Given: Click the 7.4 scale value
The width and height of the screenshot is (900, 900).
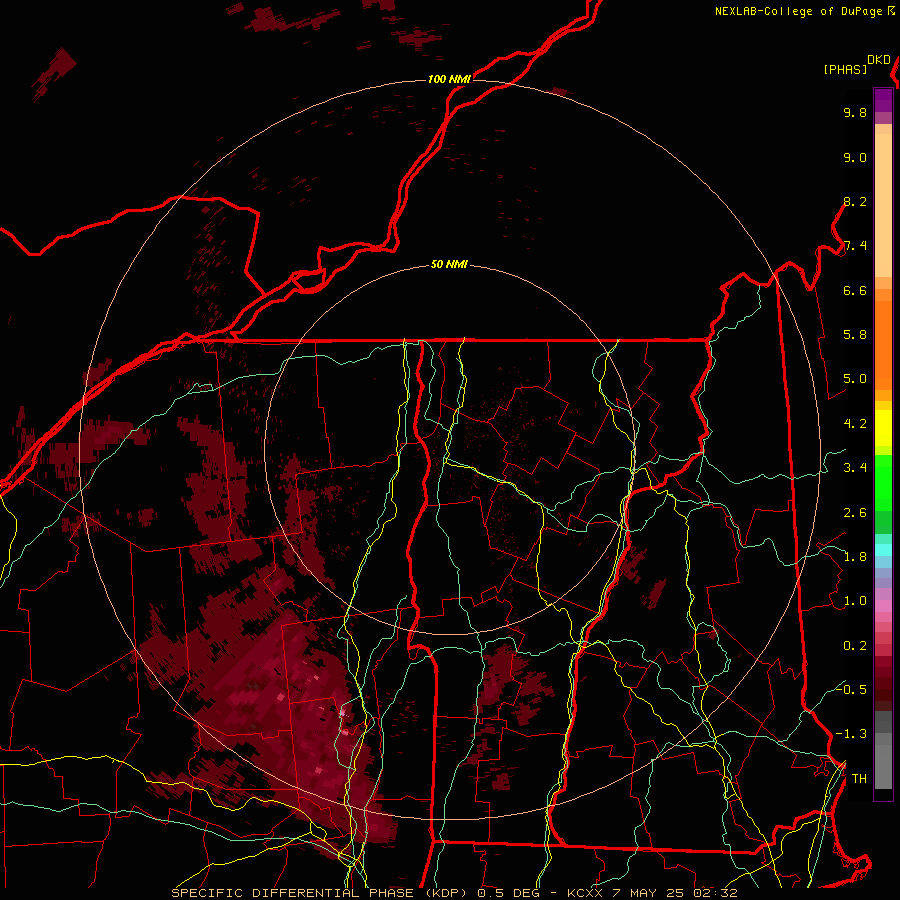Looking at the screenshot, I should (x=855, y=246).
